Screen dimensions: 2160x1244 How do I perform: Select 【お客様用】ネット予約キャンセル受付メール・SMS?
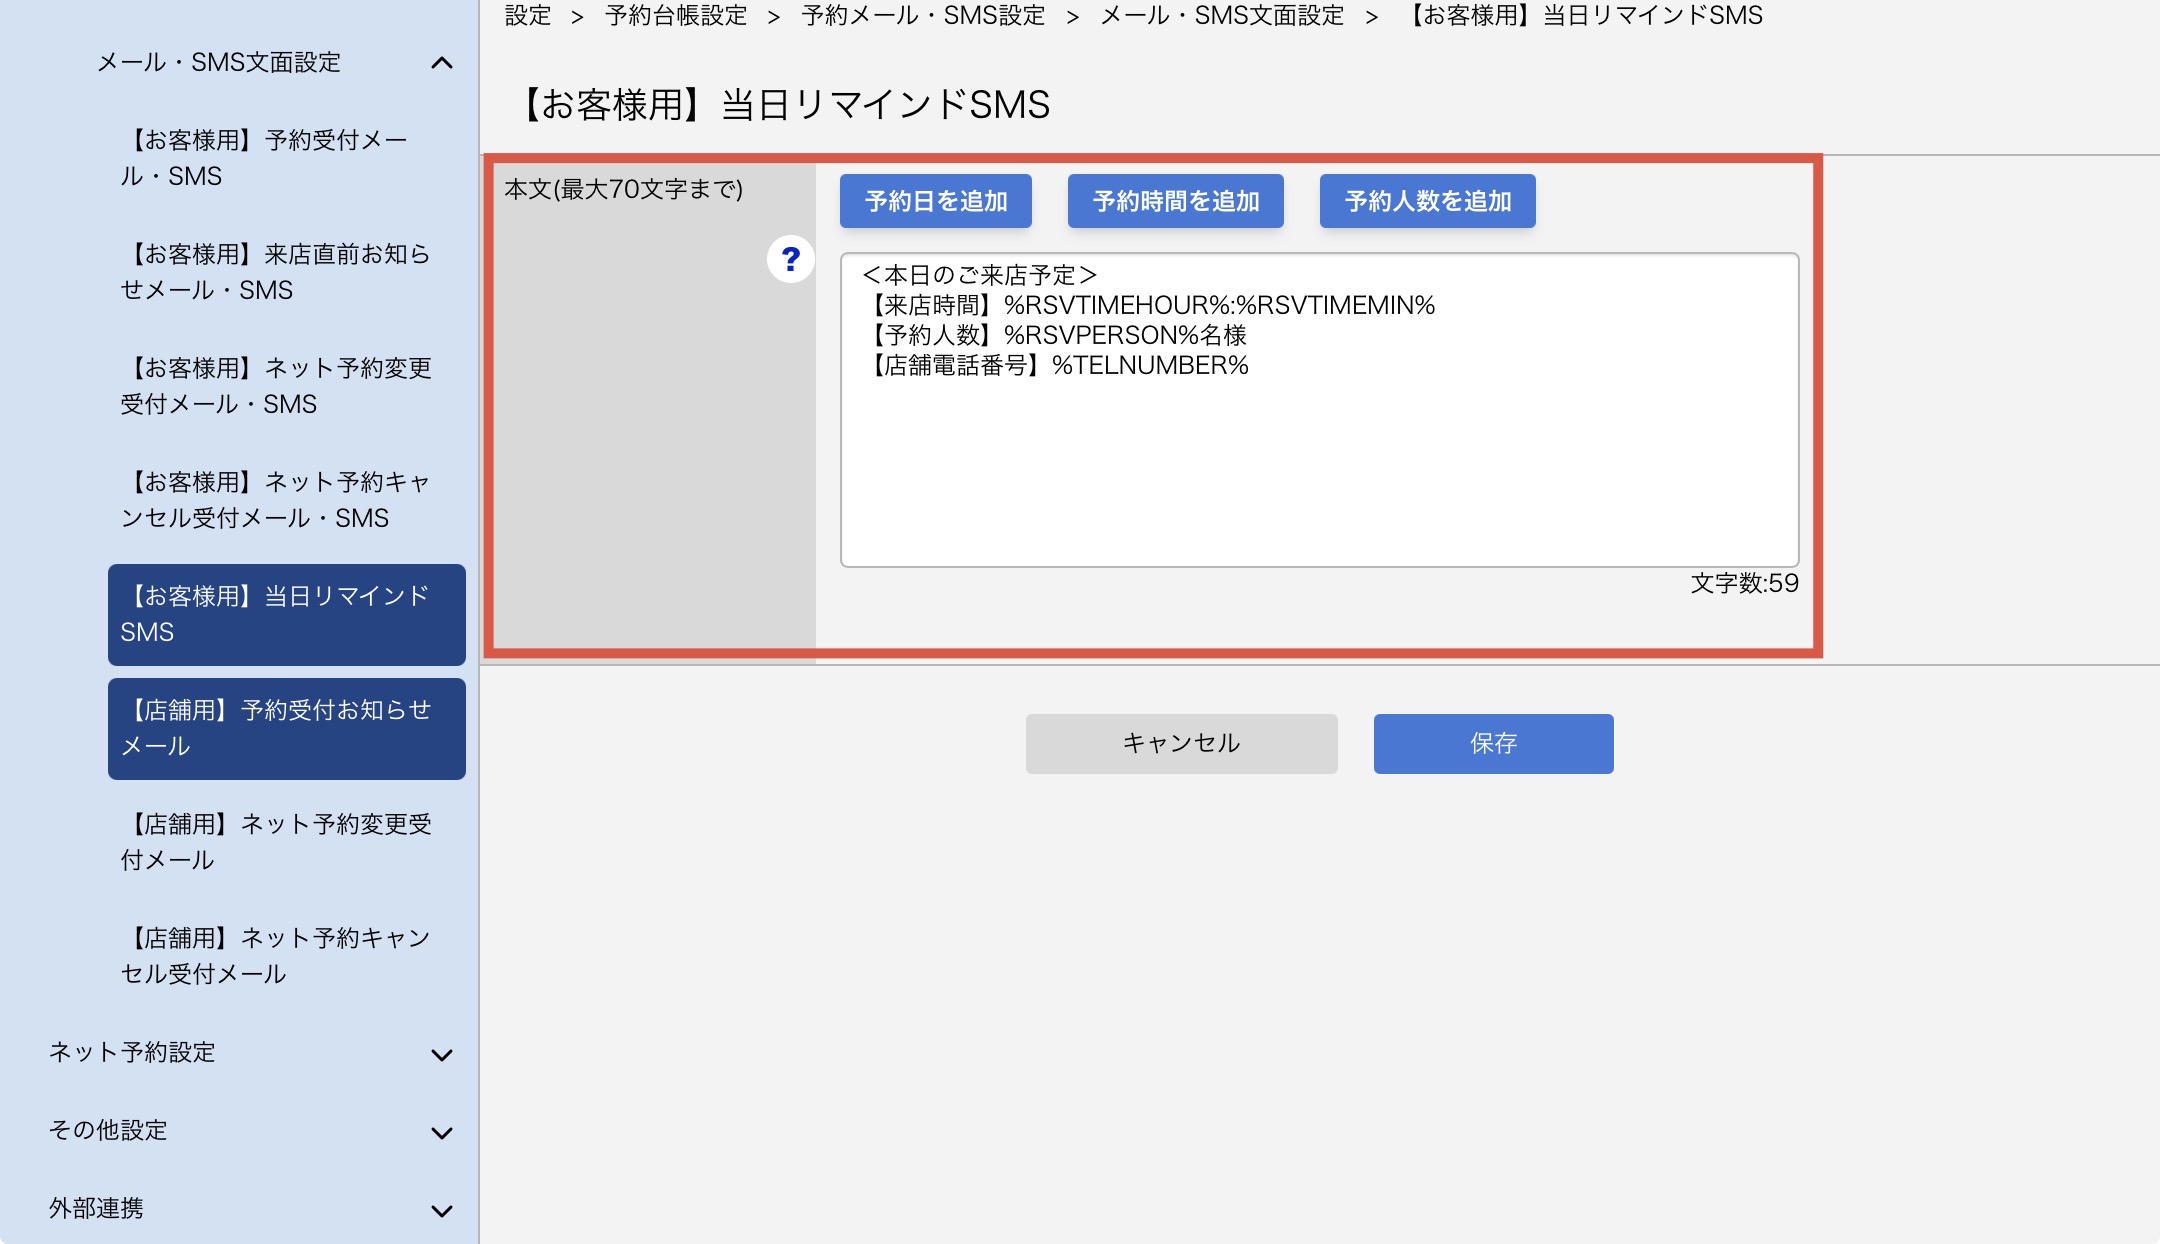click(x=287, y=500)
